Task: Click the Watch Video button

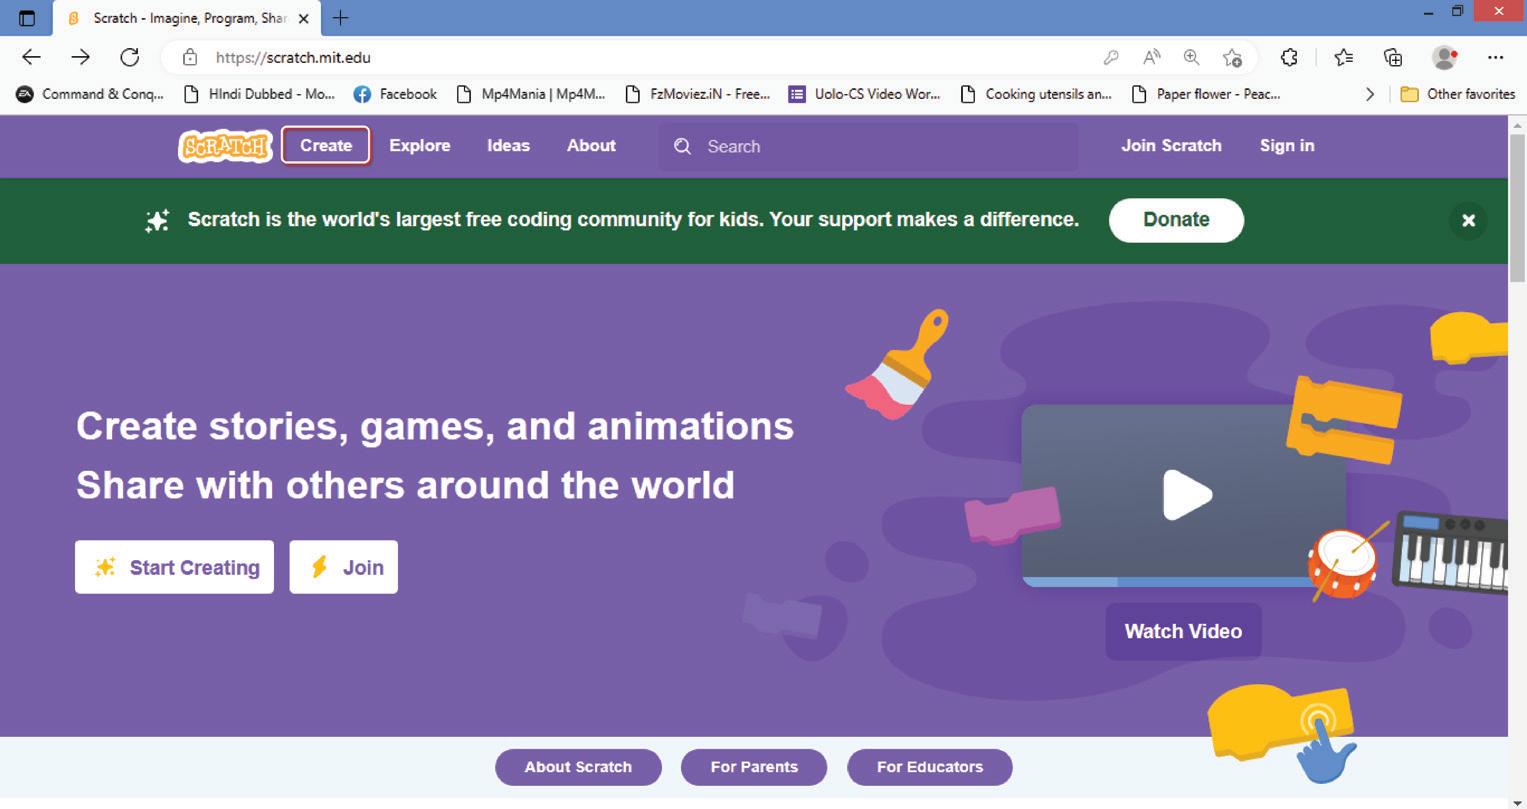Action: [1183, 631]
